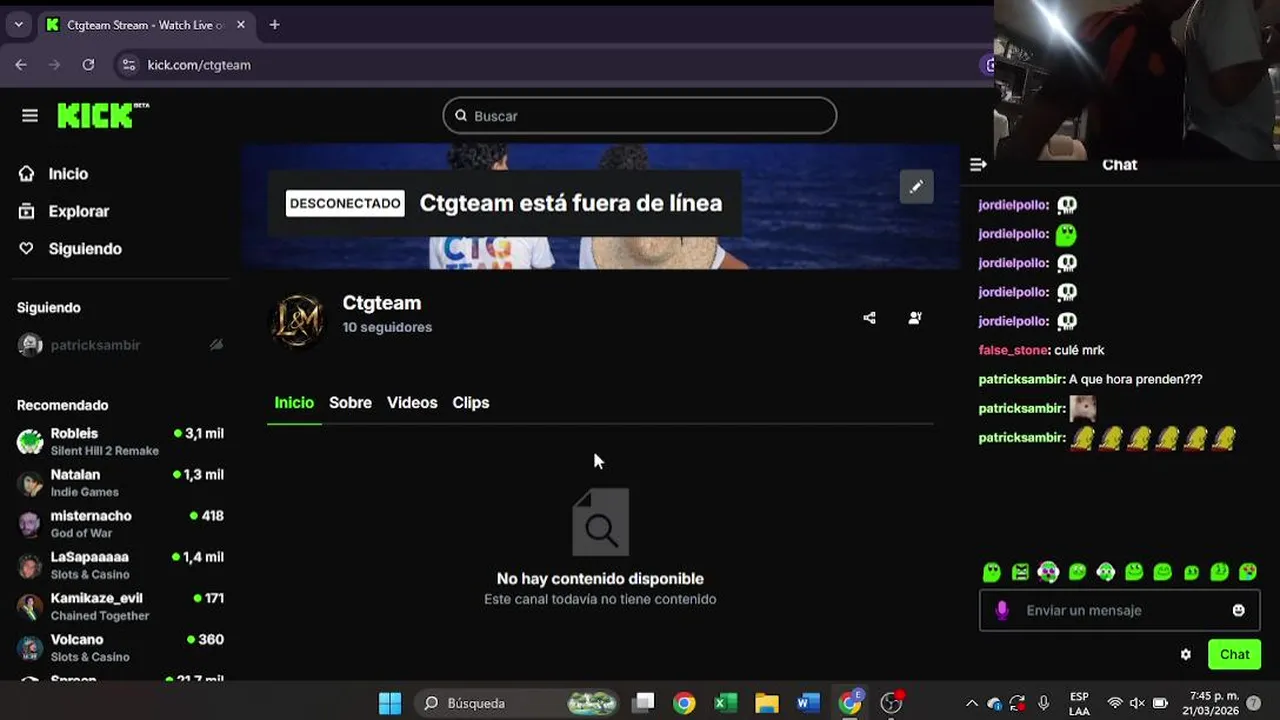The width and height of the screenshot is (1280, 720).
Task: Collapse the chat panel
Action: [978, 165]
